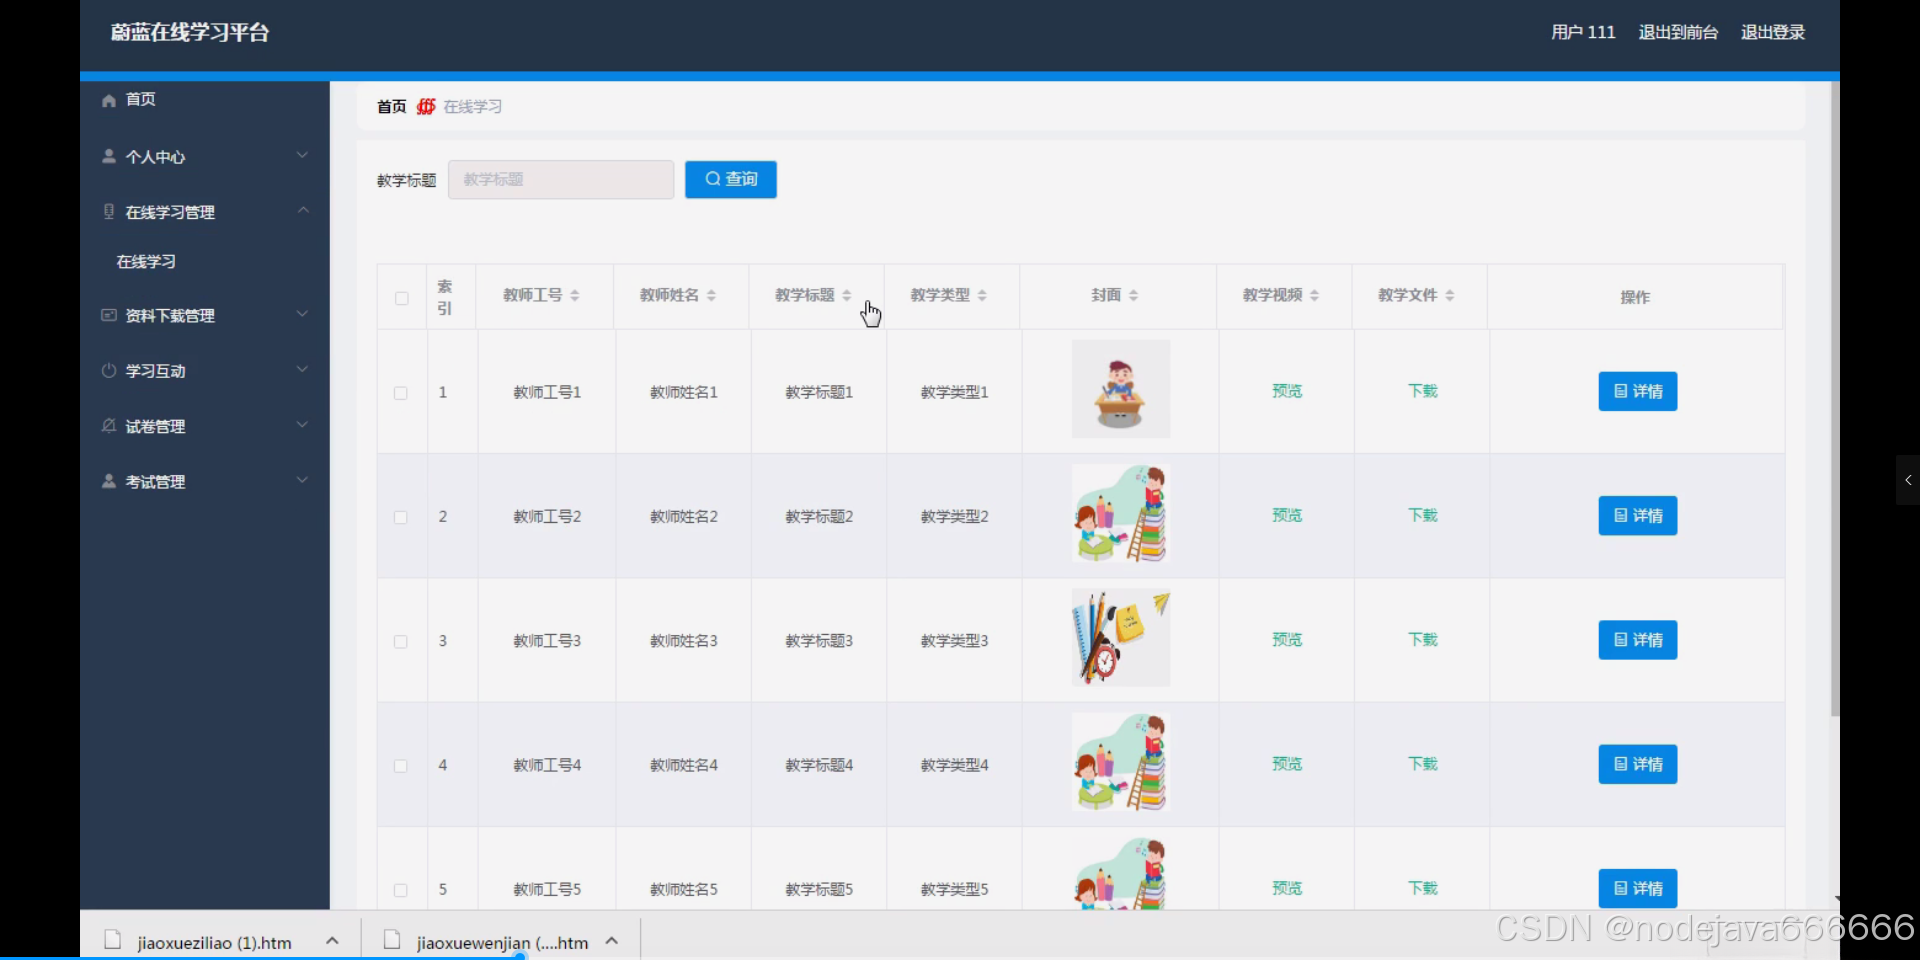Image resolution: width=1920 pixels, height=960 pixels.
Task: Click 下载 file link in row 2
Action: [1423, 515]
